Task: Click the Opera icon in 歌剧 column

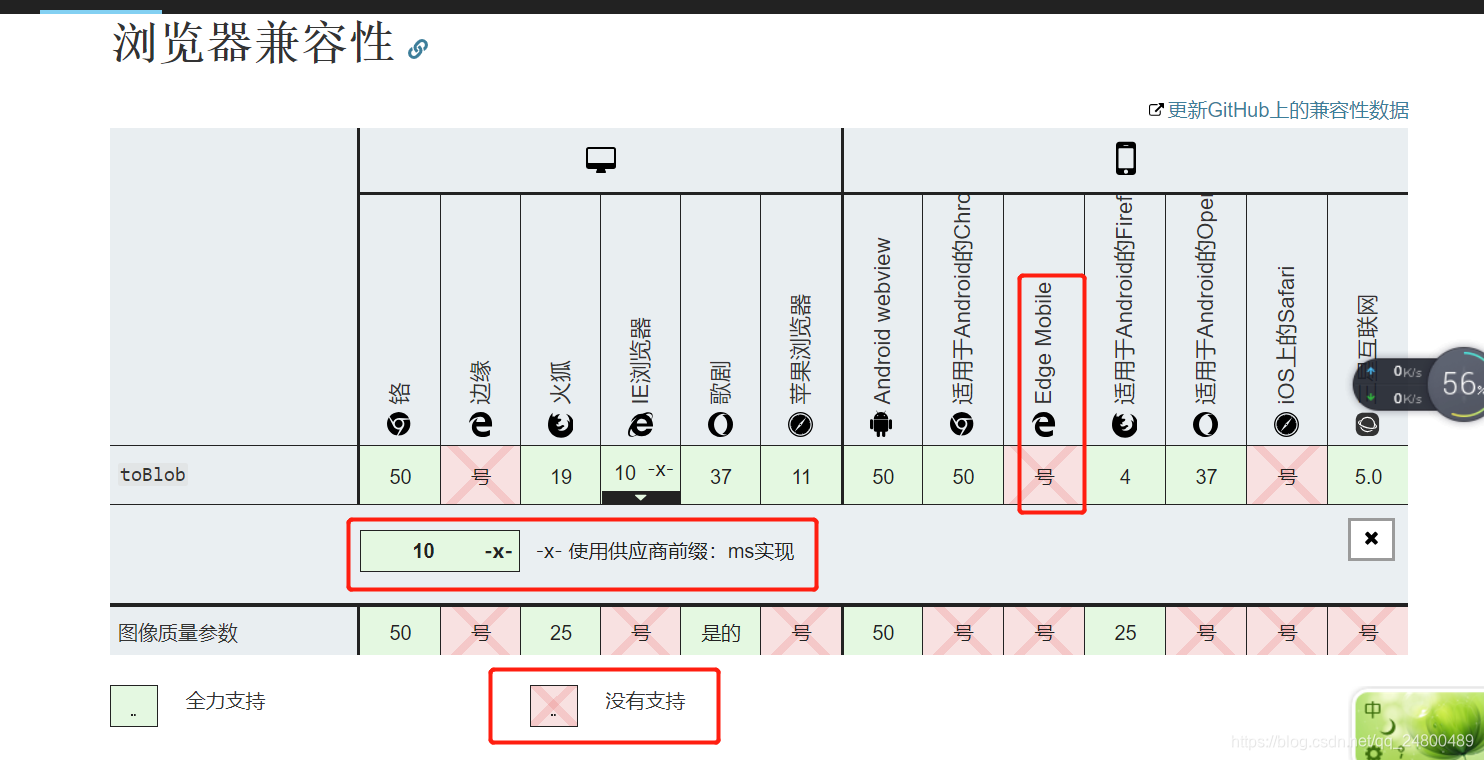Action: 720,425
